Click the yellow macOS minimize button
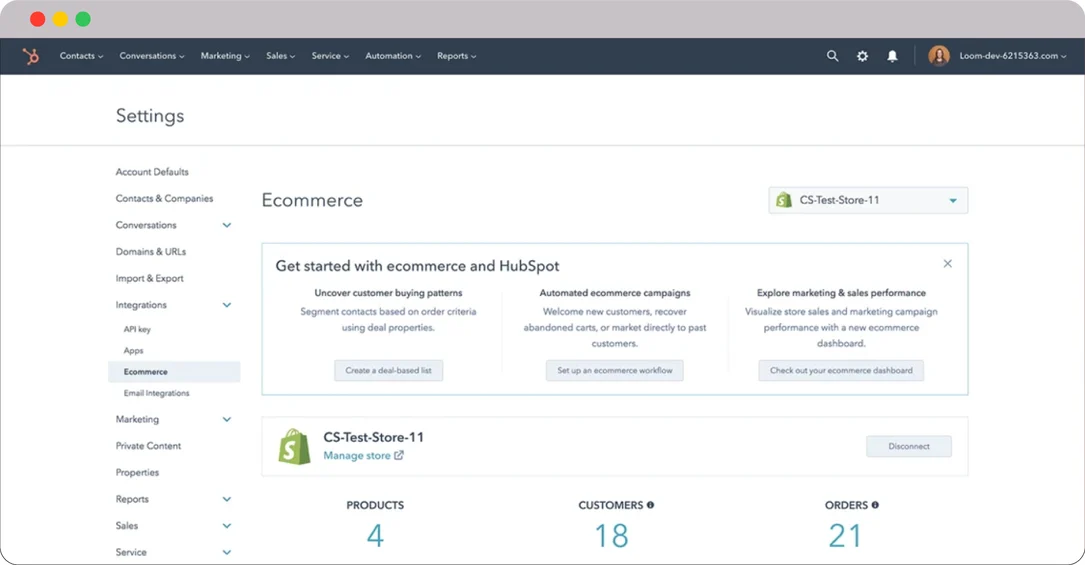Viewport: 1085px width, 565px height. (x=61, y=19)
